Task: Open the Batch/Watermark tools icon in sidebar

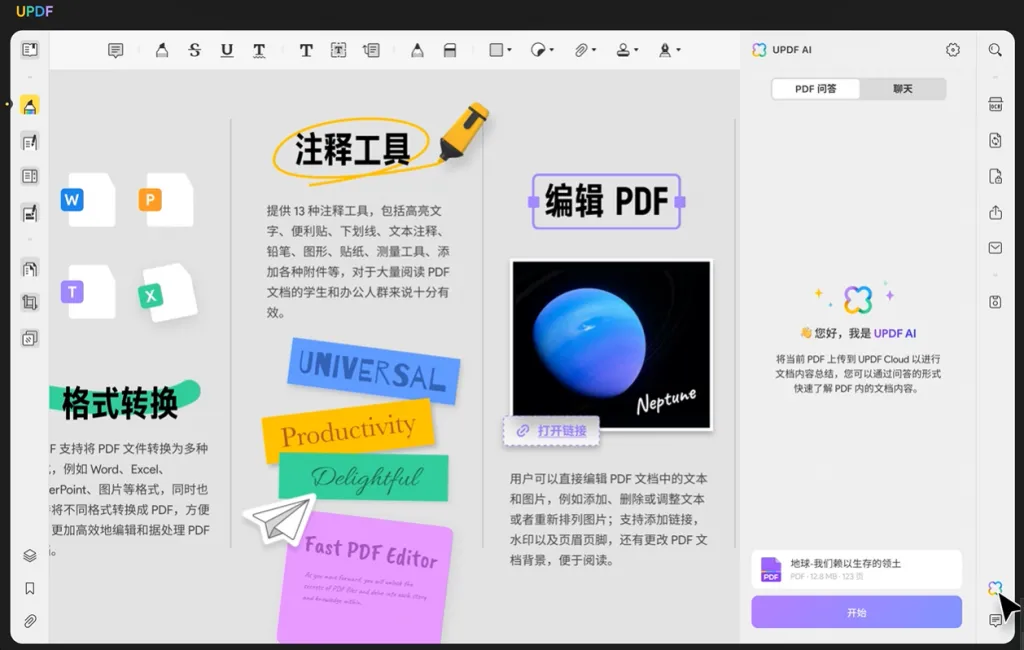Action: (x=29, y=338)
